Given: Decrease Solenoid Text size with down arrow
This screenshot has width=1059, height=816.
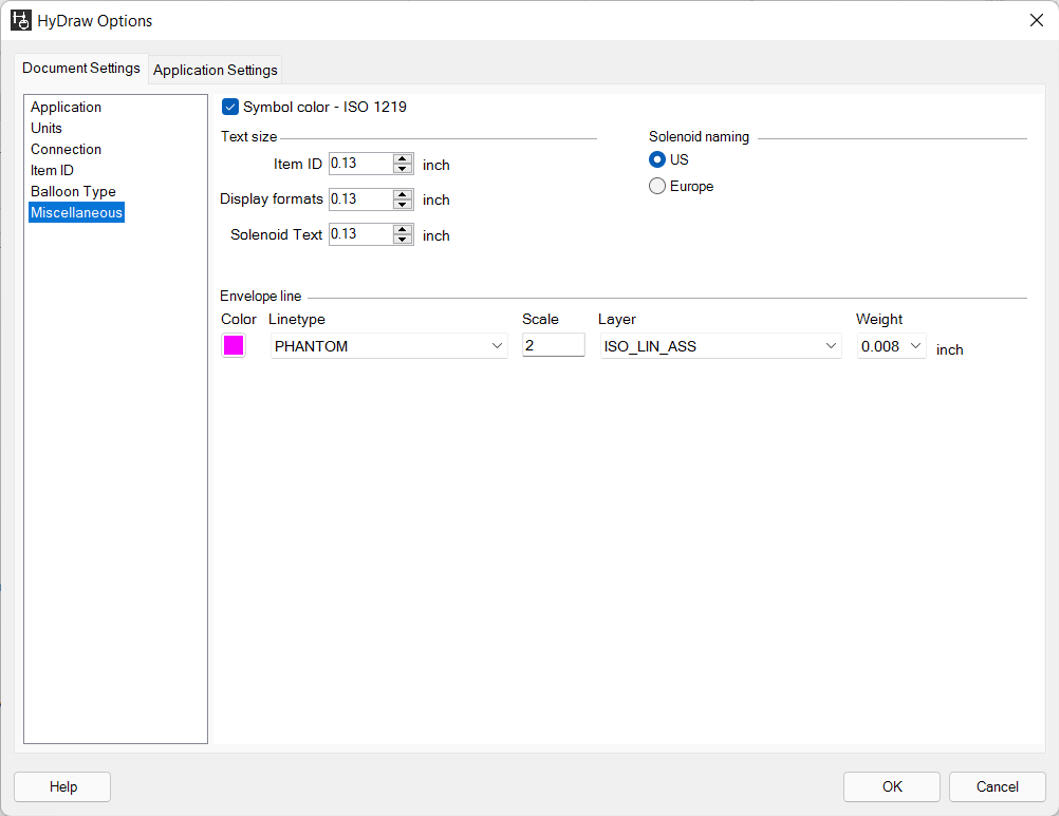Looking at the screenshot, I should click(403, 240).
